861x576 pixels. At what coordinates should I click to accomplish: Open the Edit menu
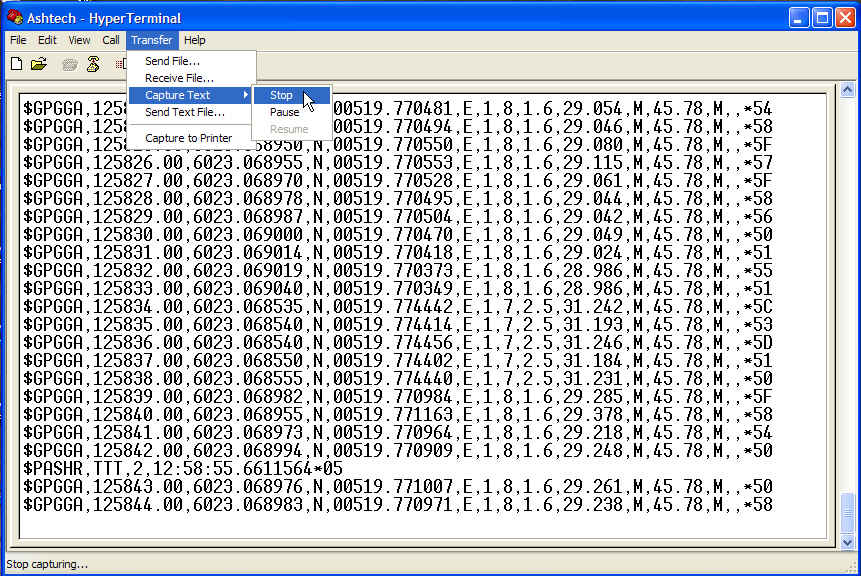pyautogui.click(x=47, y=40)
